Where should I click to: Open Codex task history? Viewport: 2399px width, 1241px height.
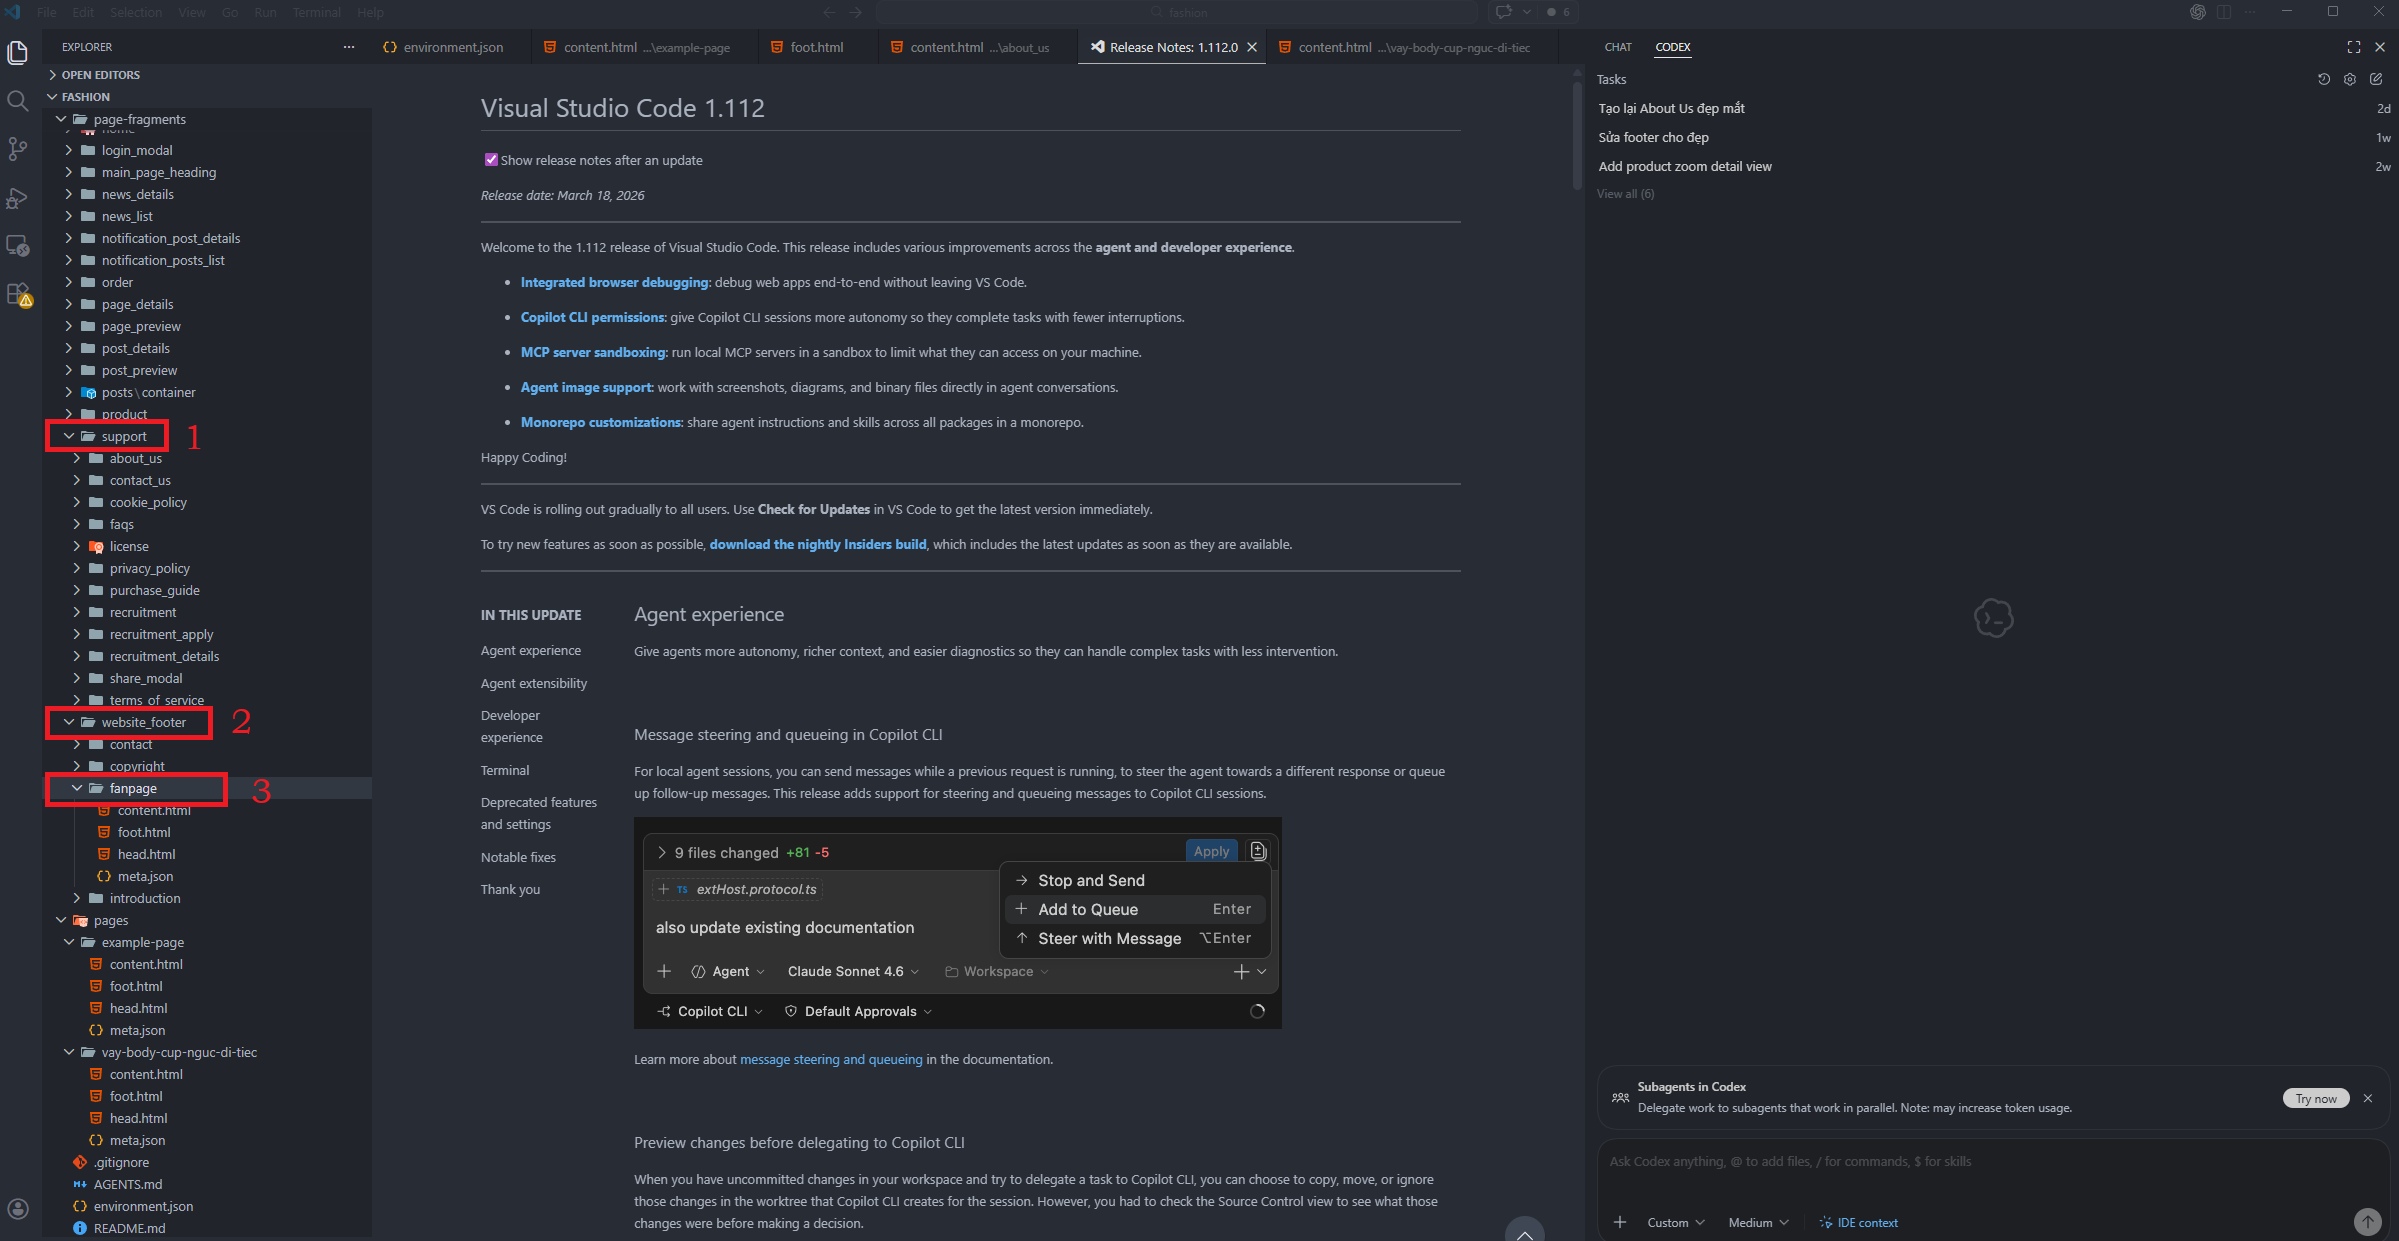tap(2323, 80)
